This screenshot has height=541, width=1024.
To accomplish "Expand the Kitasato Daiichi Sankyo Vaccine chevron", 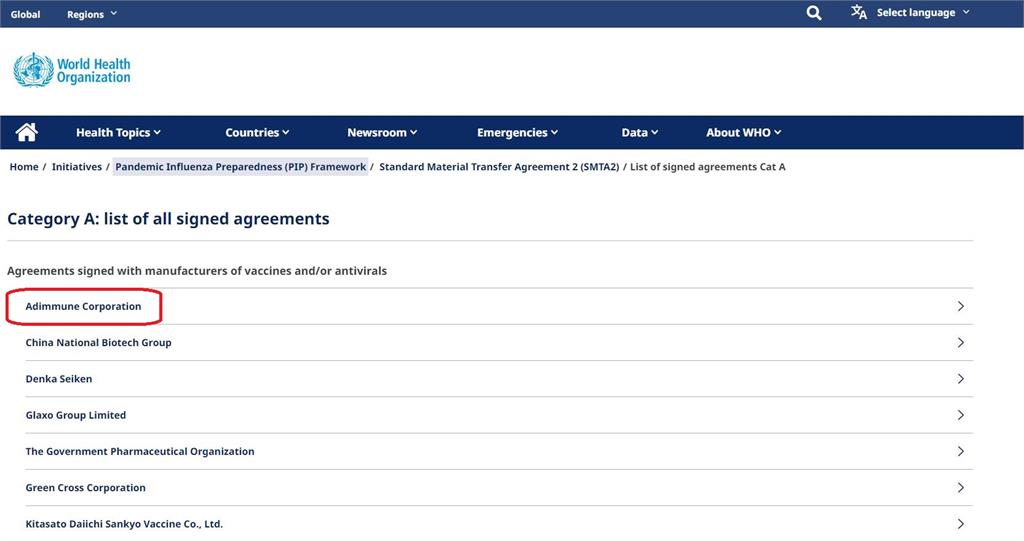I will [x=961, y=524].
